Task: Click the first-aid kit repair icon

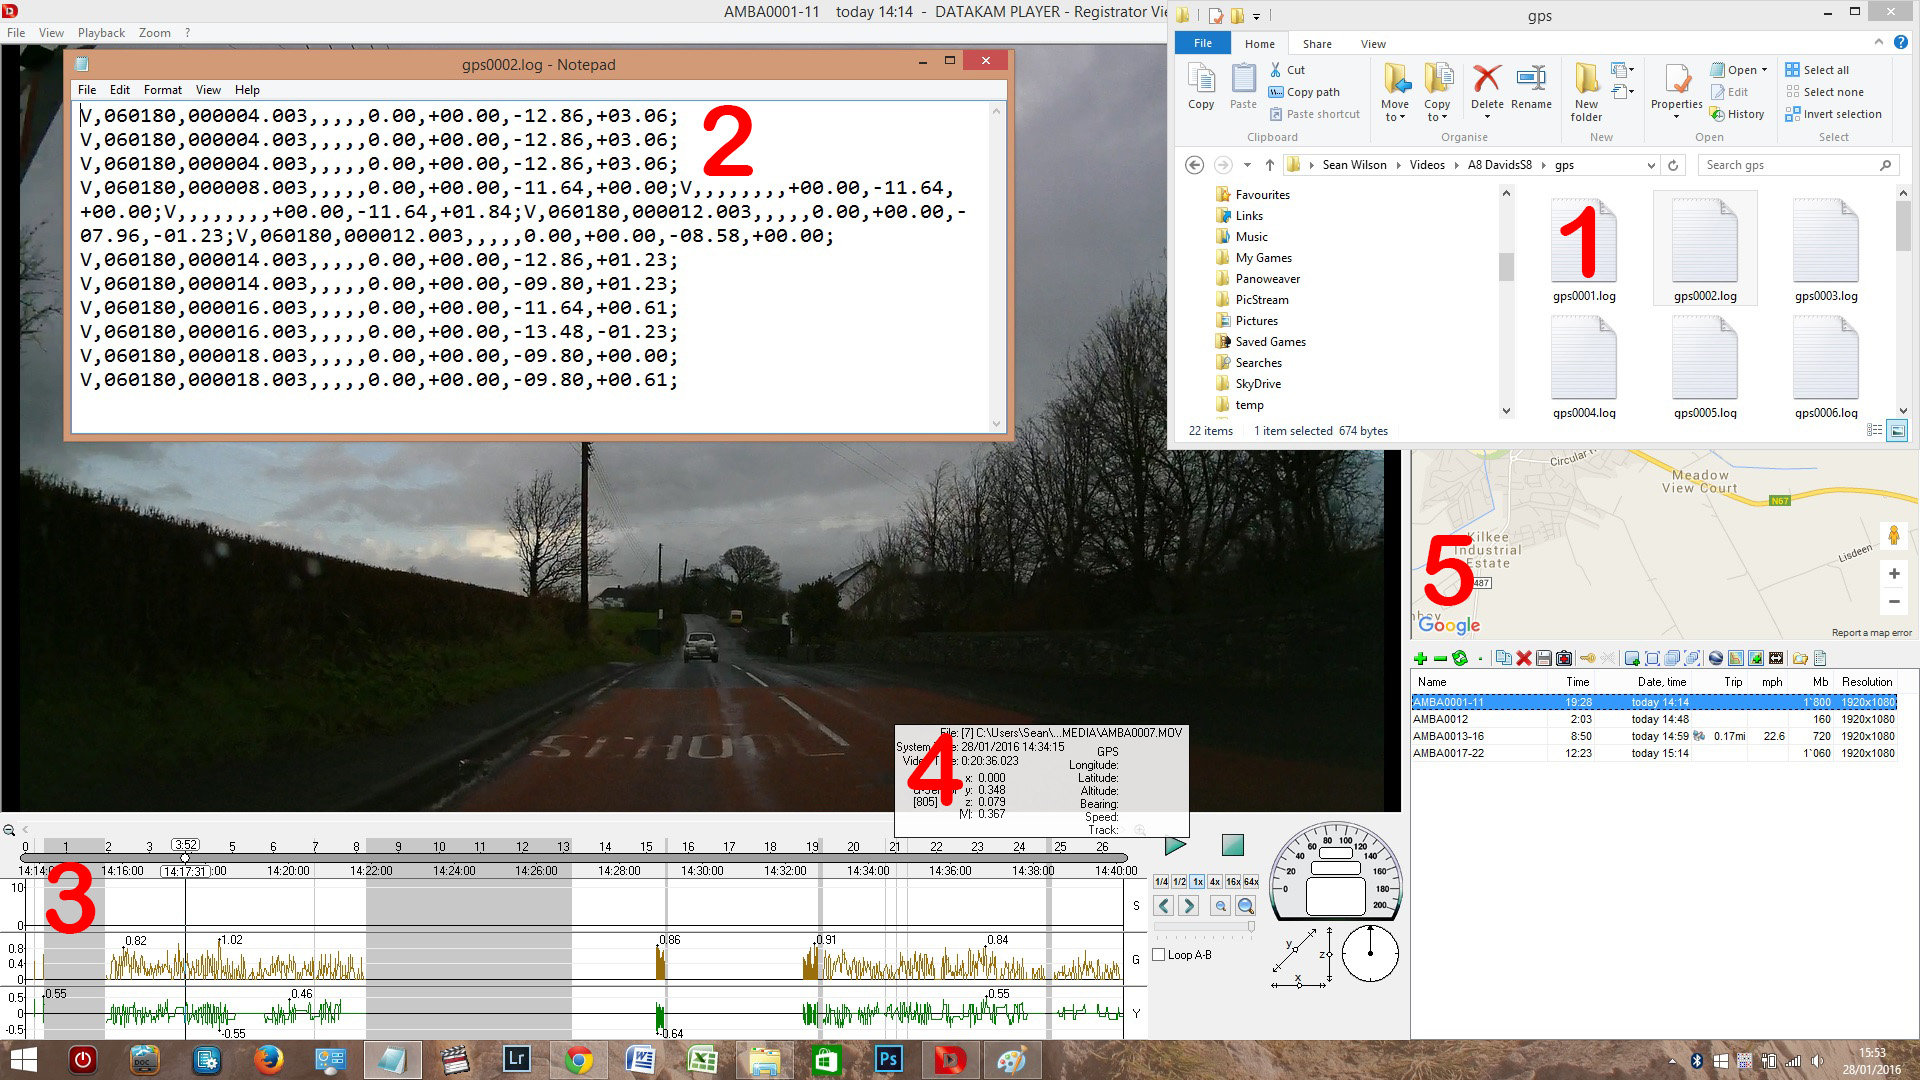Action: click(1564, 658)
